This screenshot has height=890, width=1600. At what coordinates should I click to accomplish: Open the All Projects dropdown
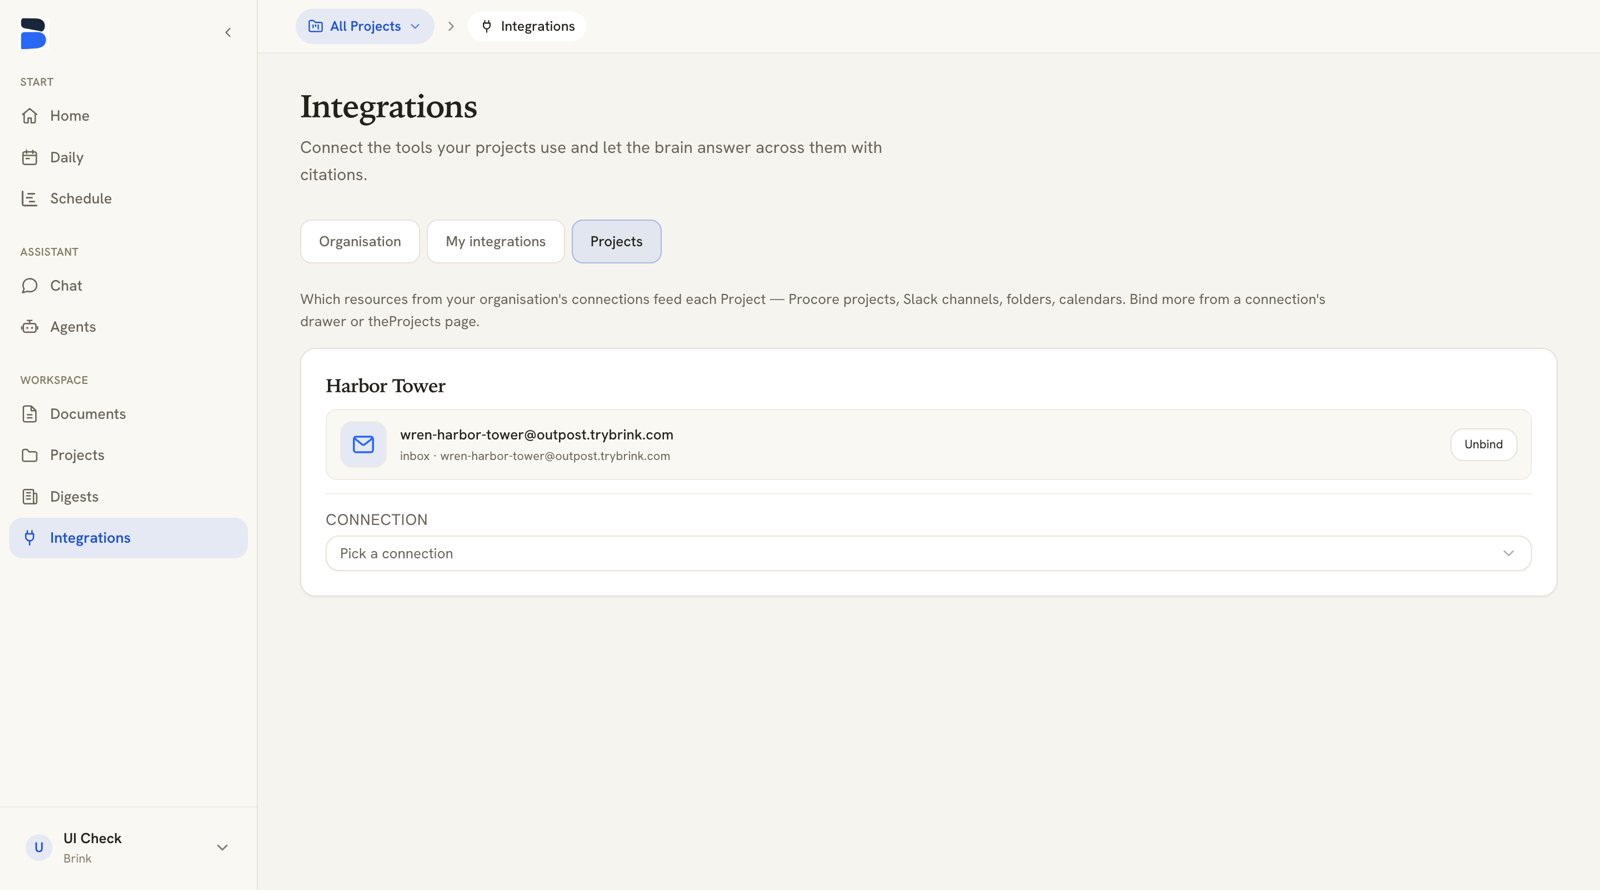pos(365,26)
